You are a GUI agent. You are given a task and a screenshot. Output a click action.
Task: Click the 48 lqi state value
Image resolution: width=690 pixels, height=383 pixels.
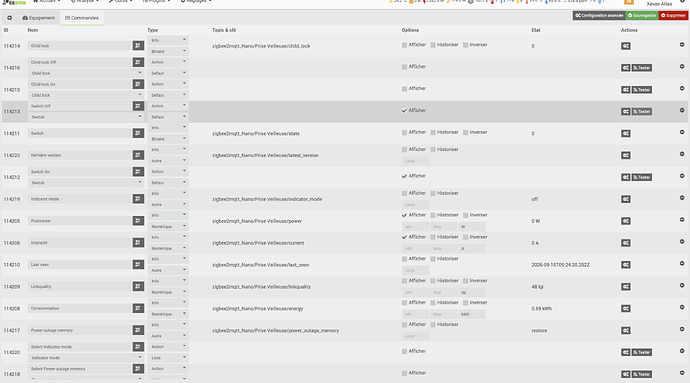coord(537,287)
